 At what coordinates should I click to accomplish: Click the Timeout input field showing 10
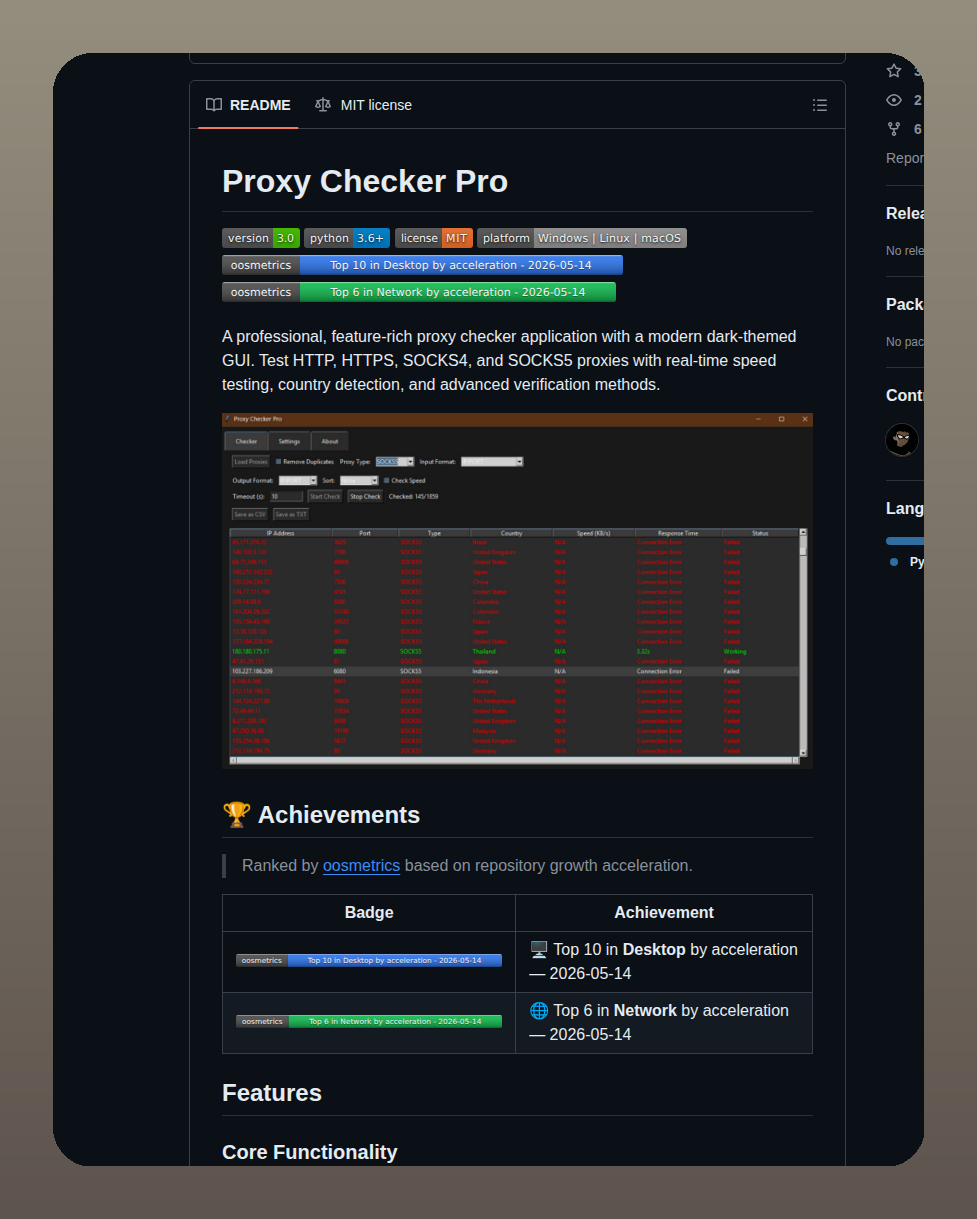(286, 496)
